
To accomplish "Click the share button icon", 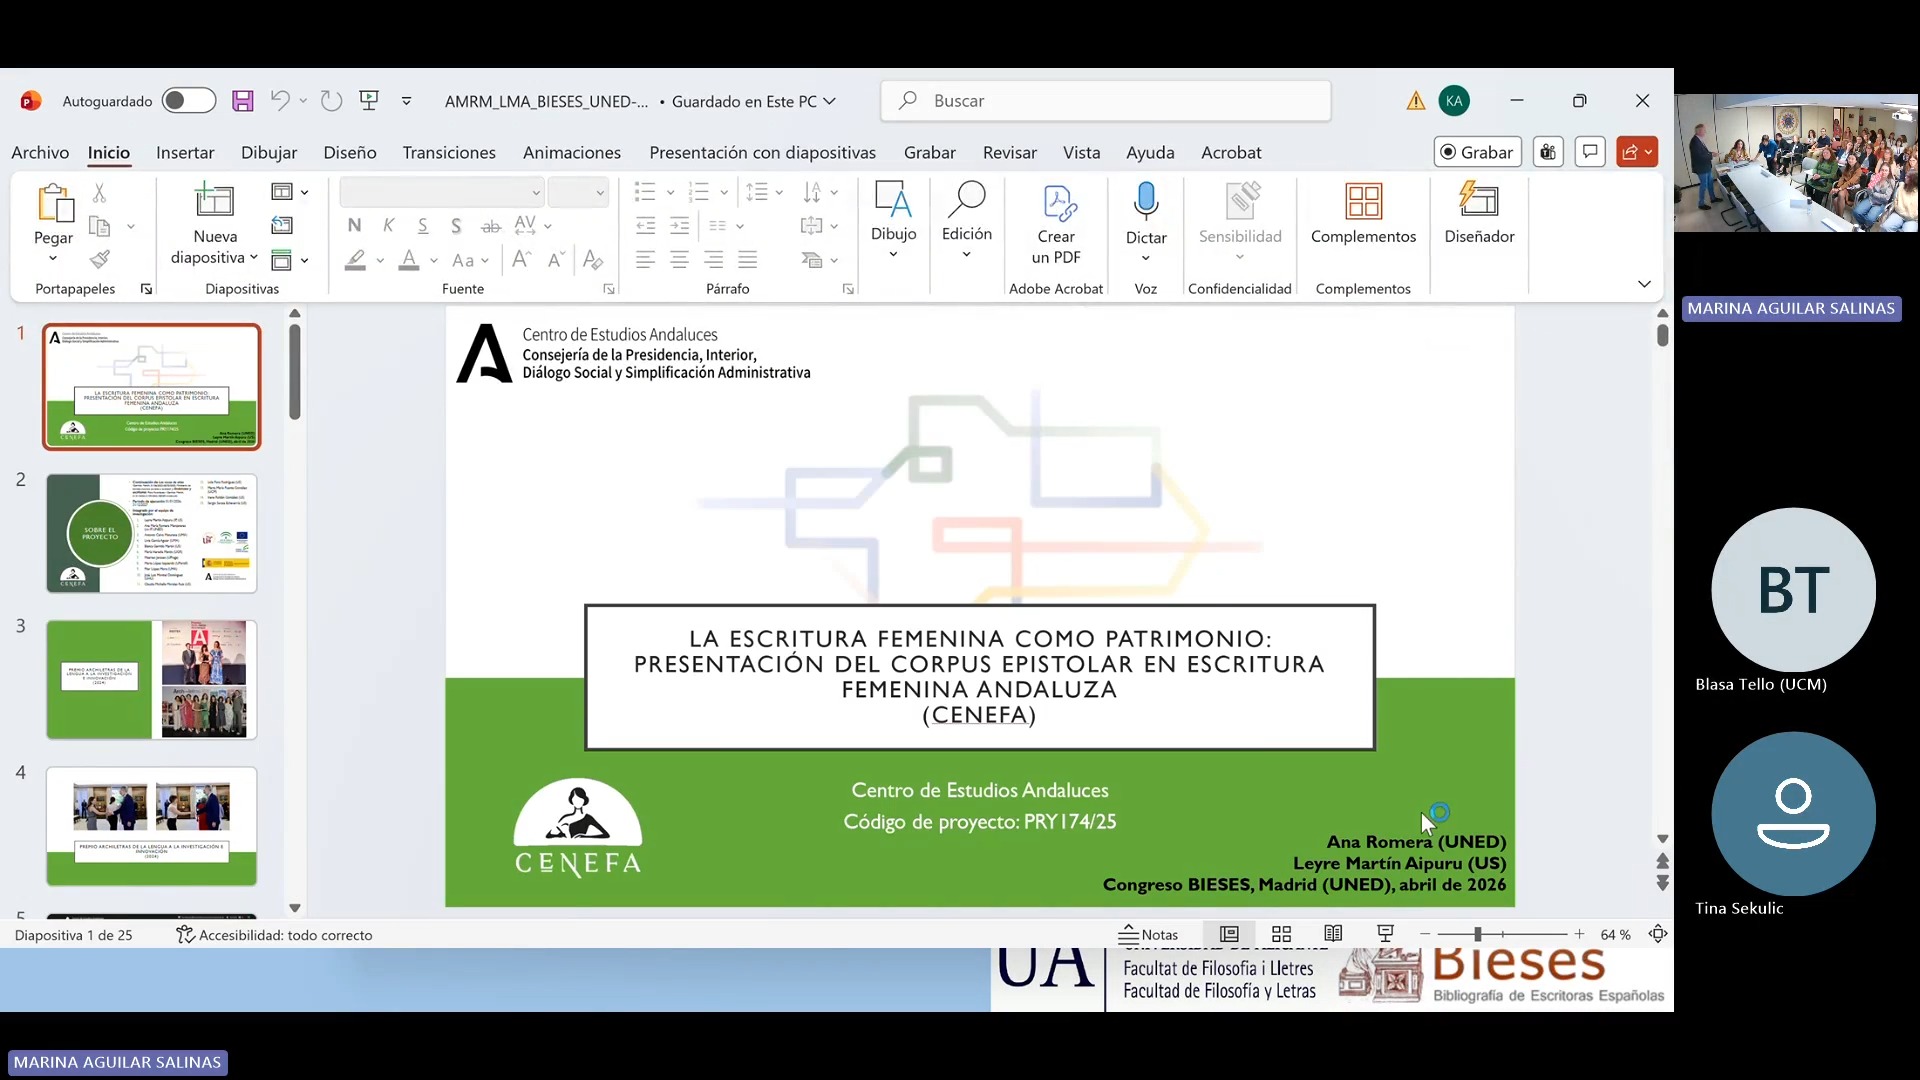I will 1637,152.
